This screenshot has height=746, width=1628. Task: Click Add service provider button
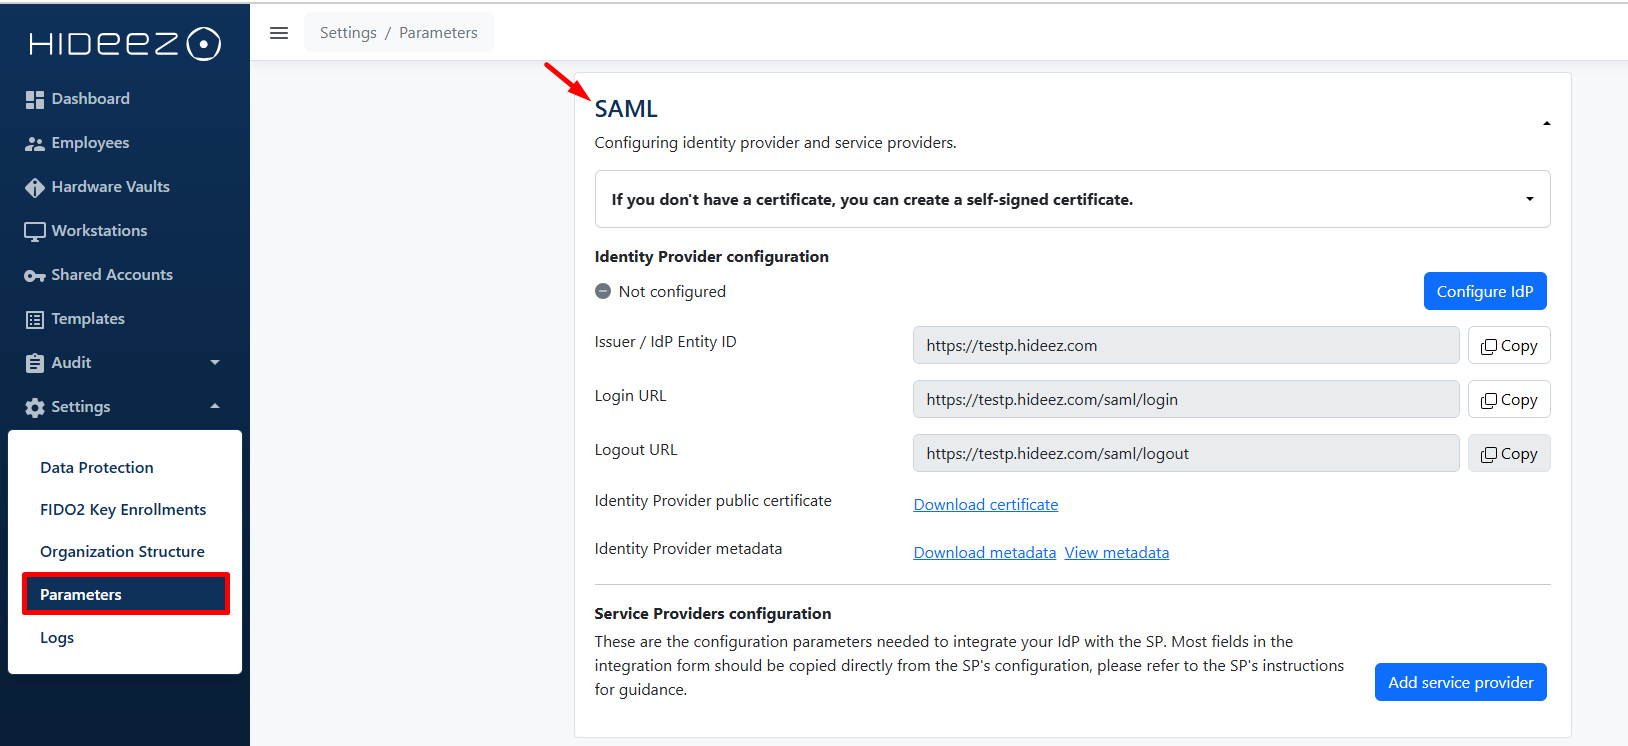[1460, 682]
